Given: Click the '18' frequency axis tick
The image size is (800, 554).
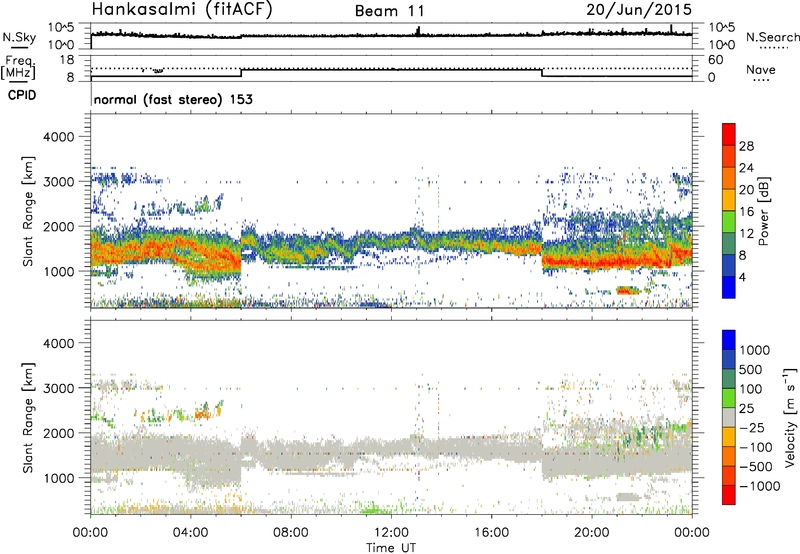Looking at the screenshot, I should pos(68,60).
